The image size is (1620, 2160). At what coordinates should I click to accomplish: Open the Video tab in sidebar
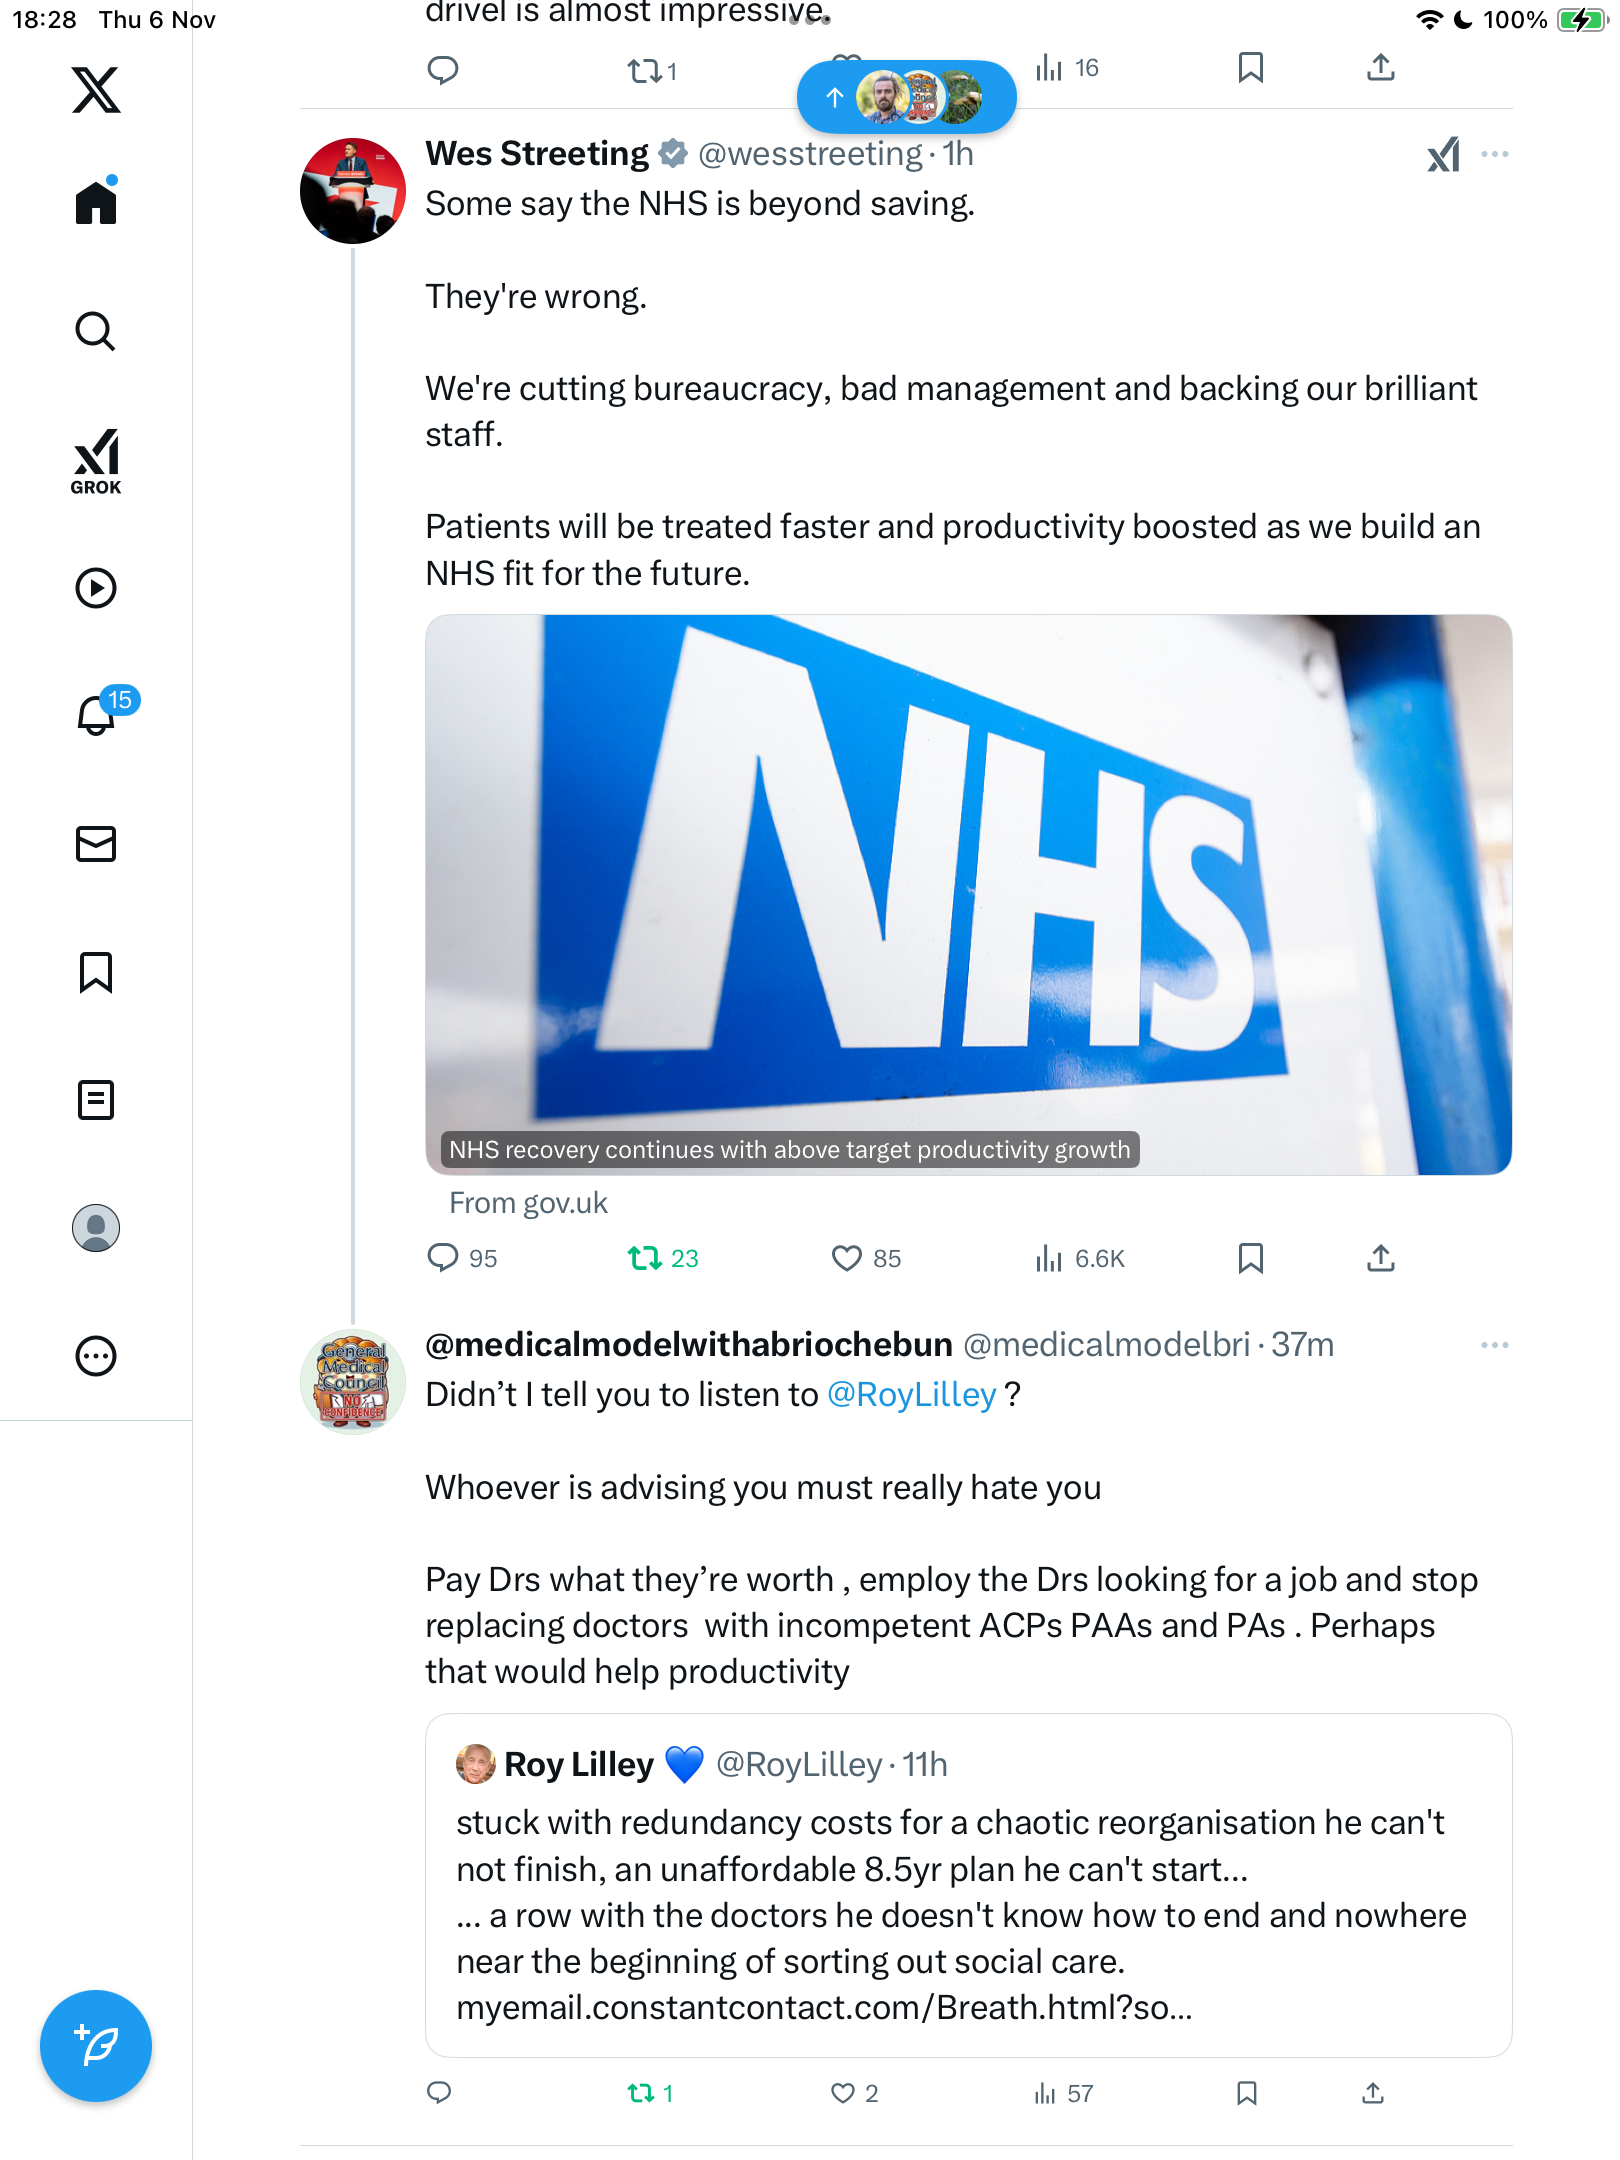coord(96,588)
